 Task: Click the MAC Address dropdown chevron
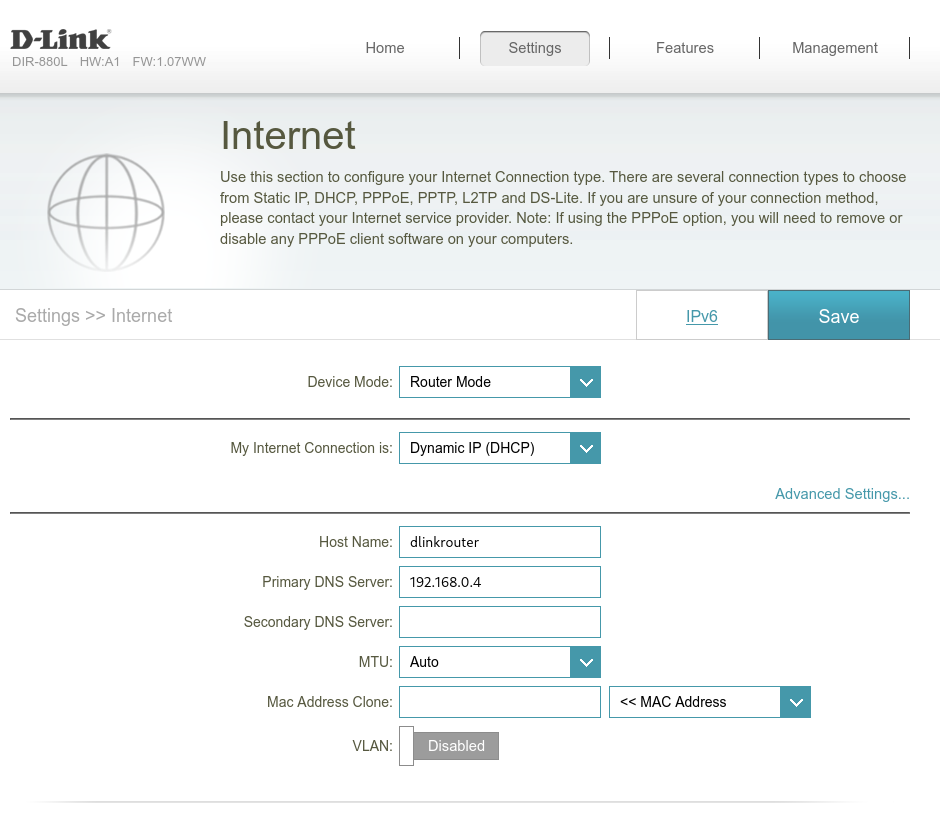coord(795,702)
